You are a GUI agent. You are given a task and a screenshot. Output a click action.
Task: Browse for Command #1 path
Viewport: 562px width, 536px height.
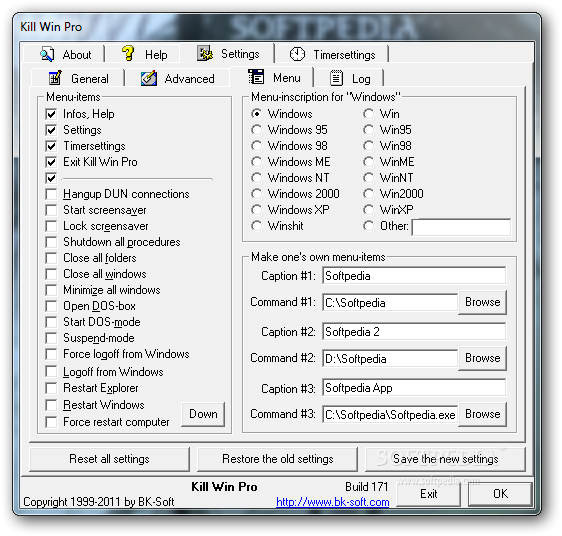click(482, 302)
